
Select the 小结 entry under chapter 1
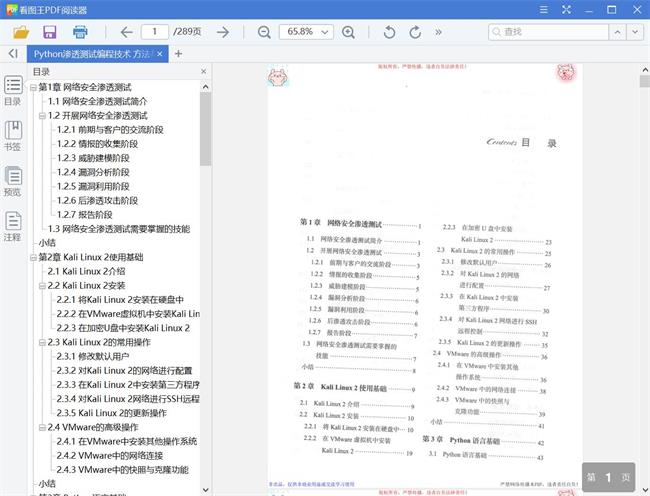click(47, 243)
